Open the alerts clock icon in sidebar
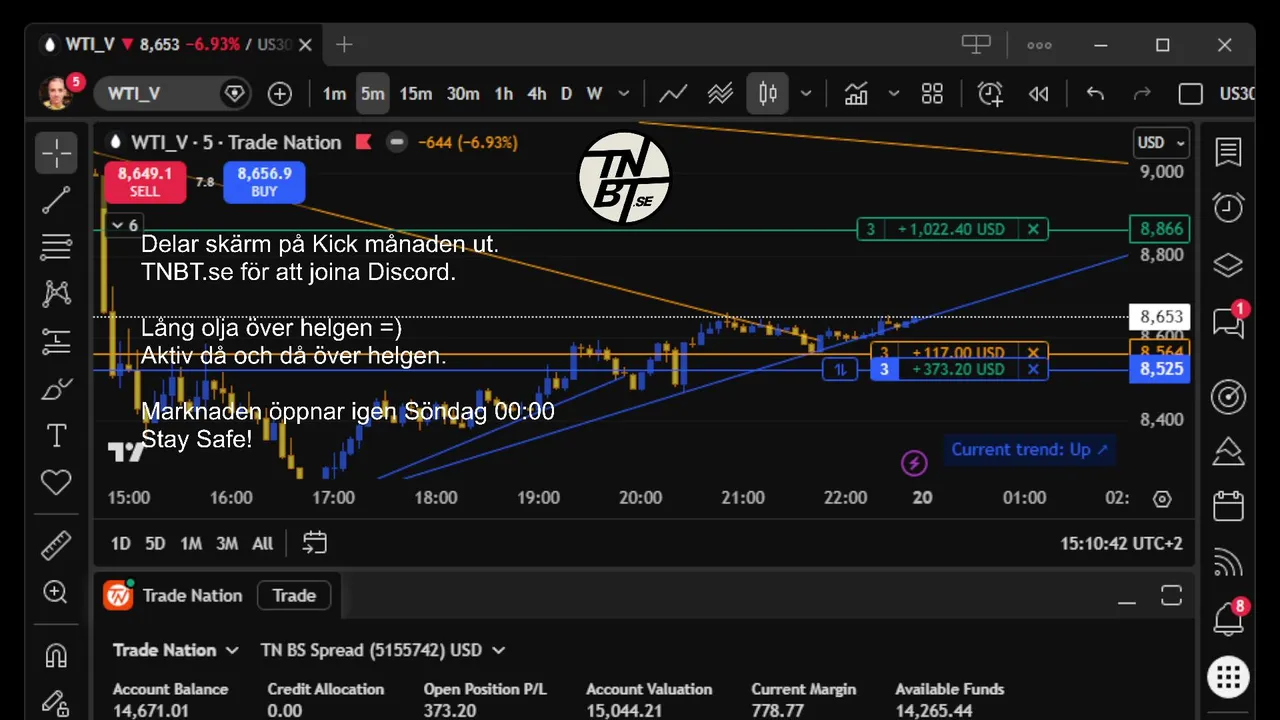Screen dimensions: 1280x720 (1228, 208)
